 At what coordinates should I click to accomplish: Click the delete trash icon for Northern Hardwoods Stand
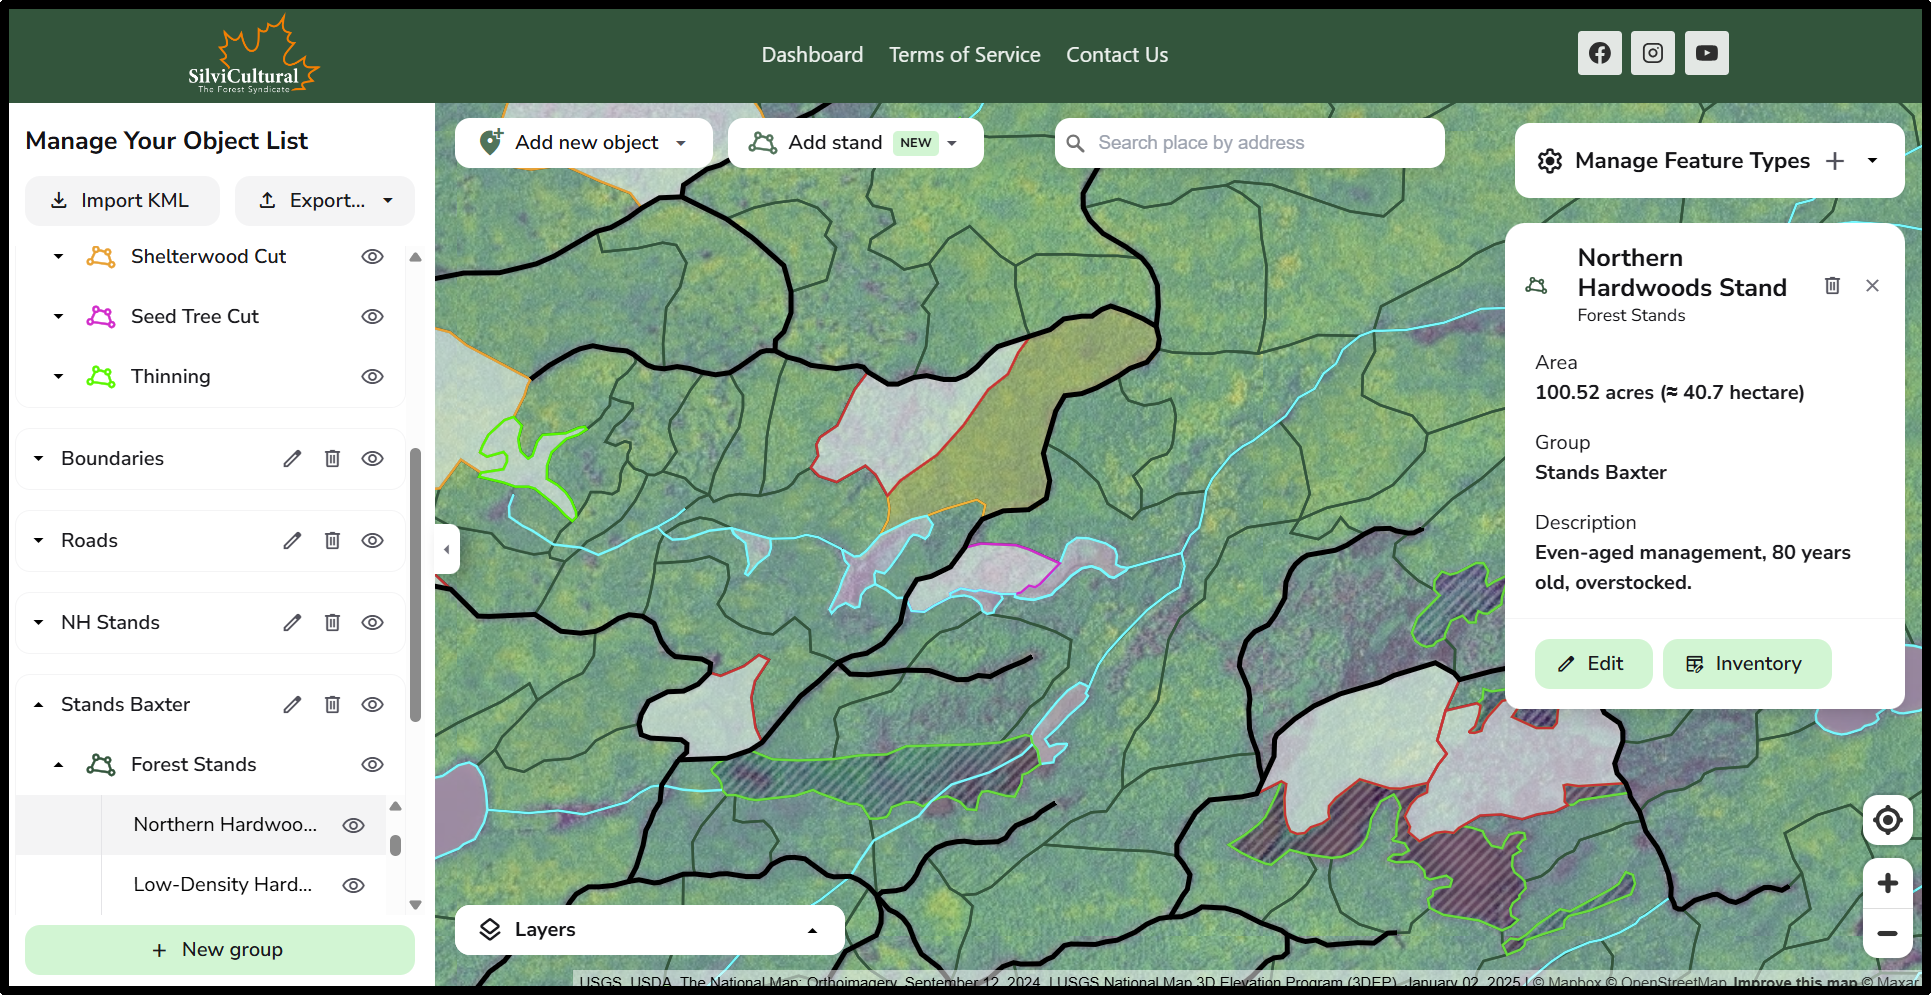click(1833, 285)
